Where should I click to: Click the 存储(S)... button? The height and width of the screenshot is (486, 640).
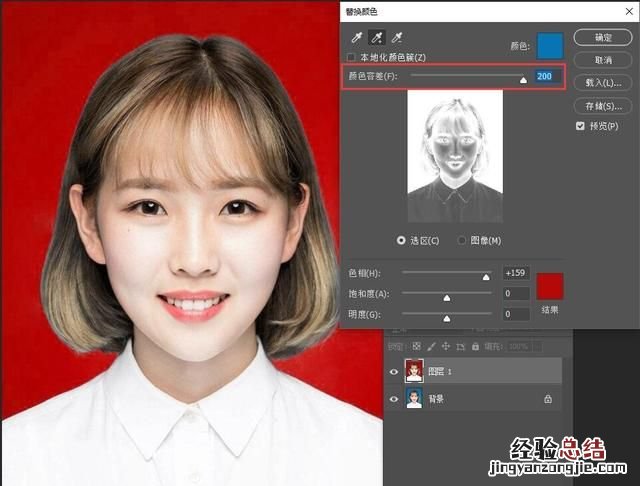603,106
